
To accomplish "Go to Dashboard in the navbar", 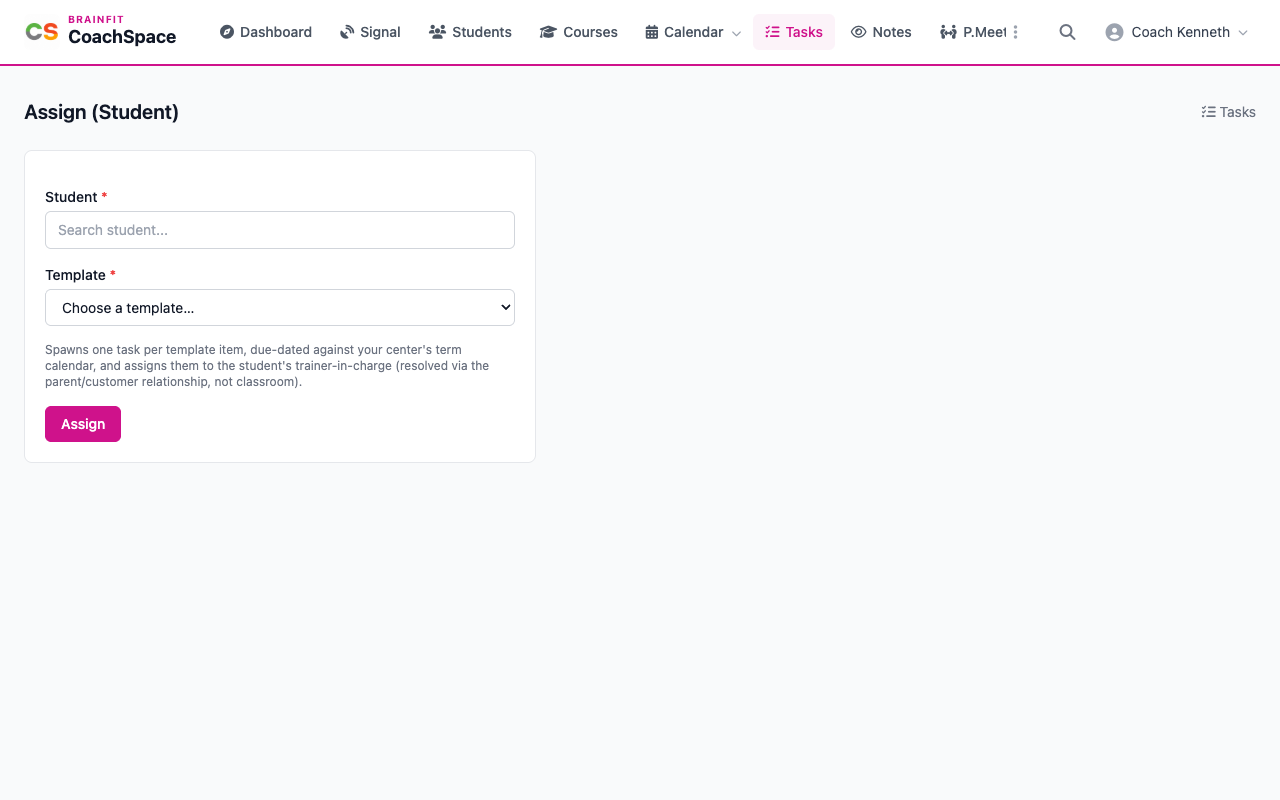I will coord(266,32).
